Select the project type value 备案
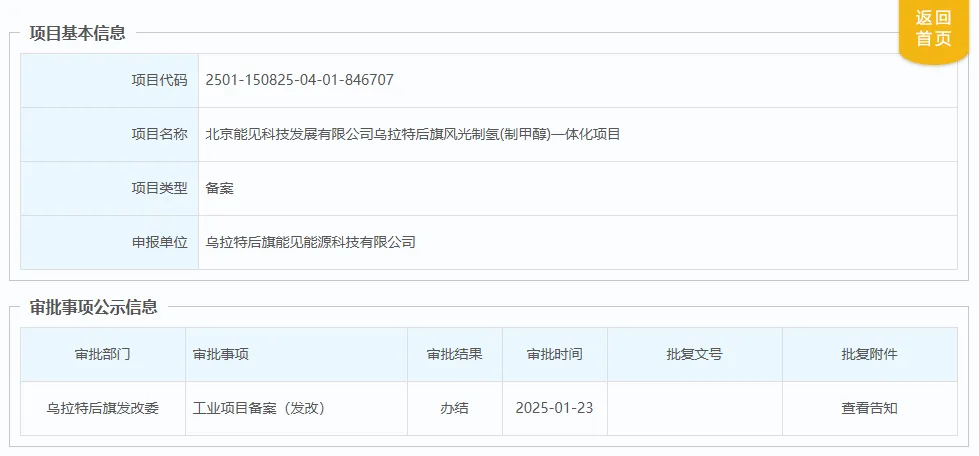This screenshot has width=979, height=456. click(x=220, y=189)
